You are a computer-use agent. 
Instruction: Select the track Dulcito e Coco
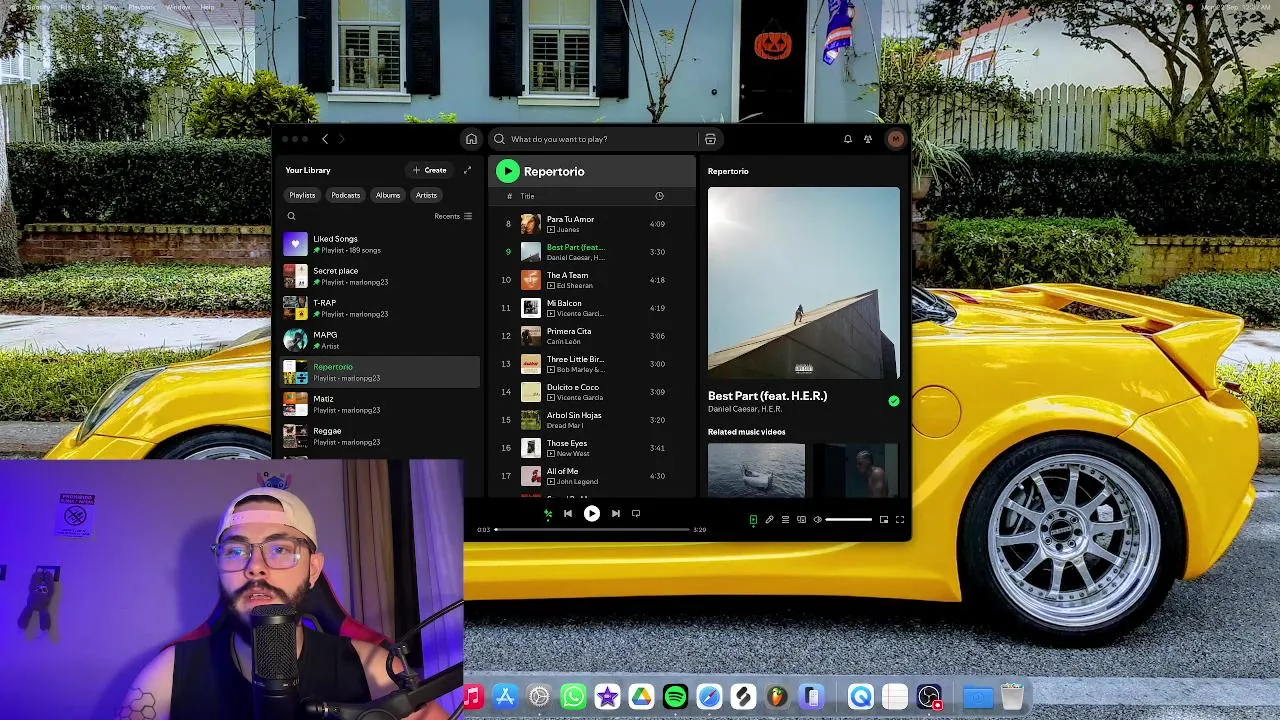point(591,392)
